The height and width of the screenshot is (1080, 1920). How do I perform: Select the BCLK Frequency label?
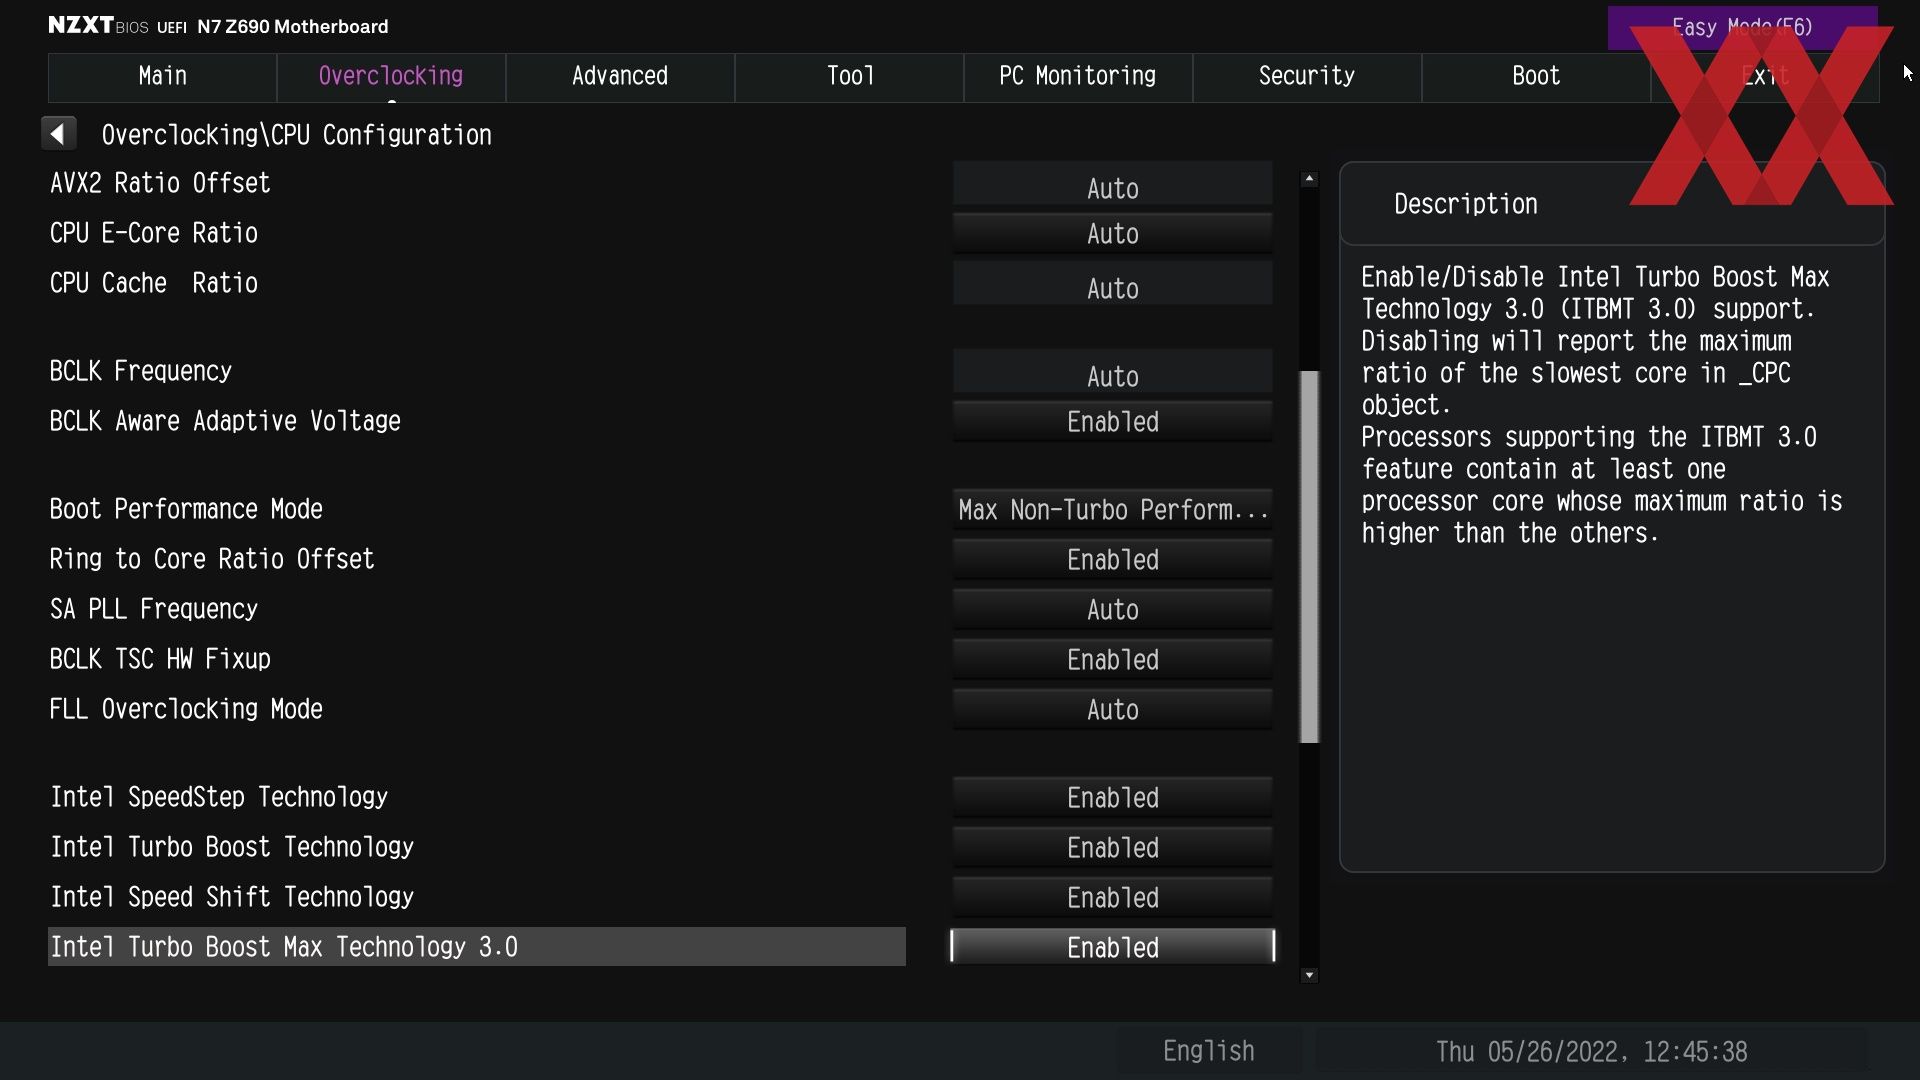coord(141,371)
